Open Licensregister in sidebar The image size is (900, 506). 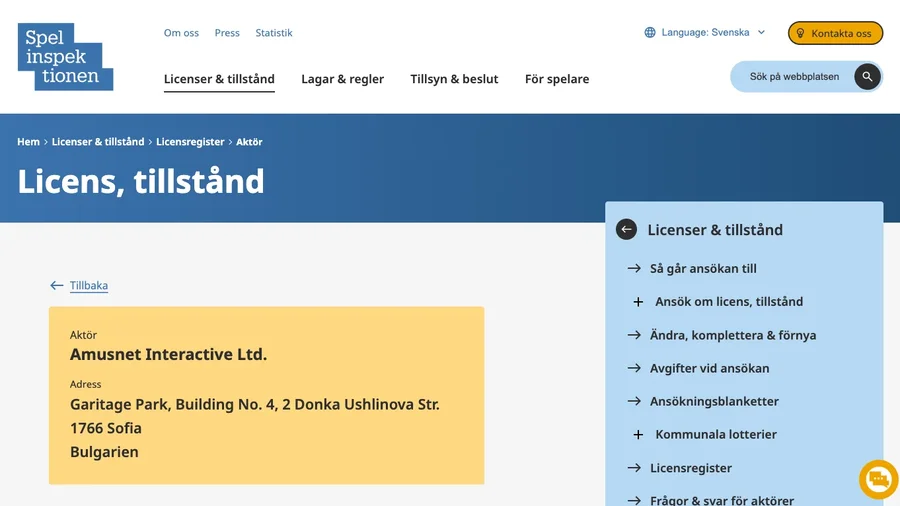(x=690, y=468)
